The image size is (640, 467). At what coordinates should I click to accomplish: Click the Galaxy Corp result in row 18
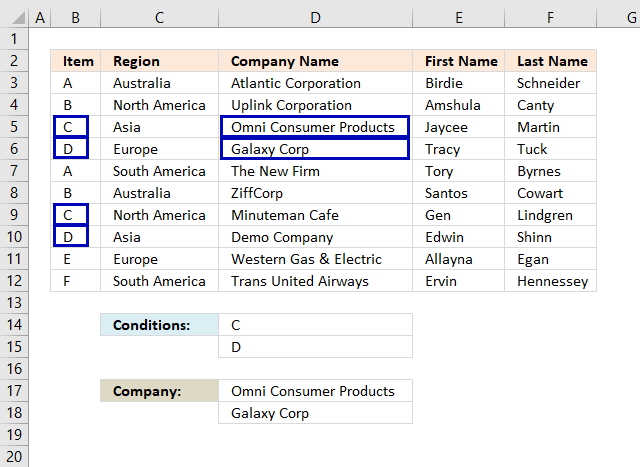tap(315, 413)
